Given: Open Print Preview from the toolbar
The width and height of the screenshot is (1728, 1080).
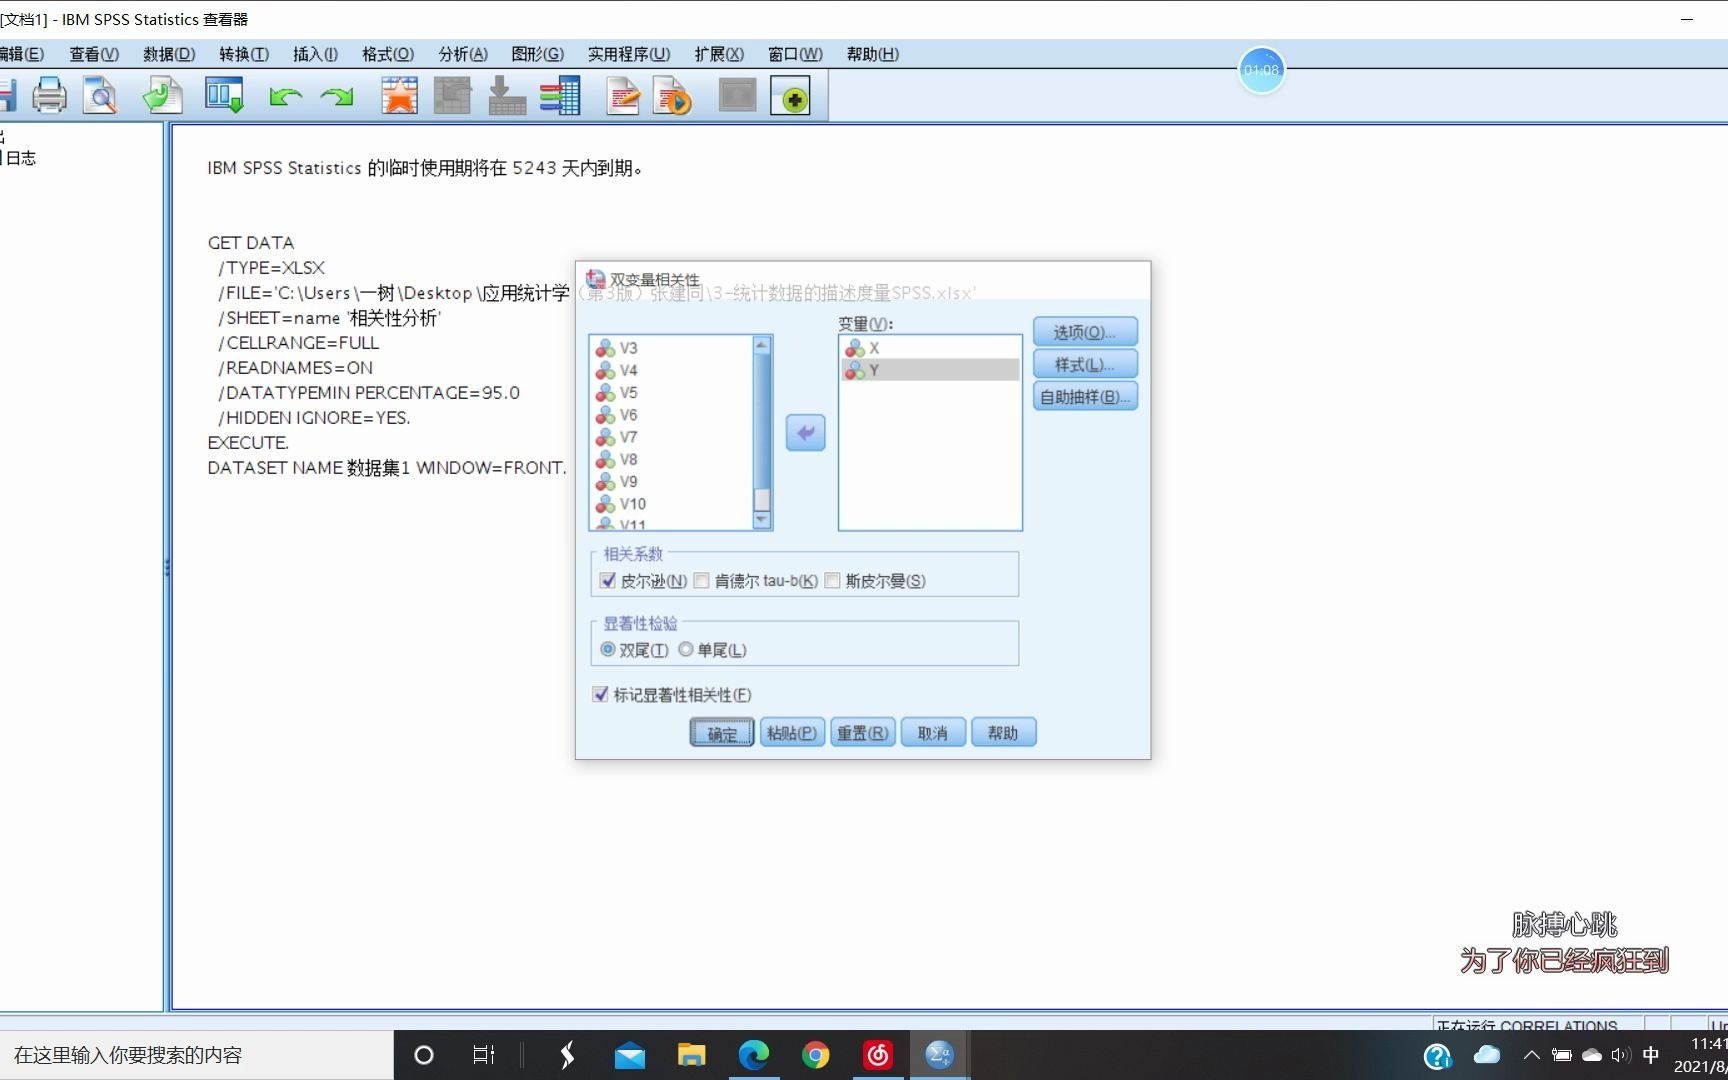Looking at the screenshot, I should coord(100,97).
